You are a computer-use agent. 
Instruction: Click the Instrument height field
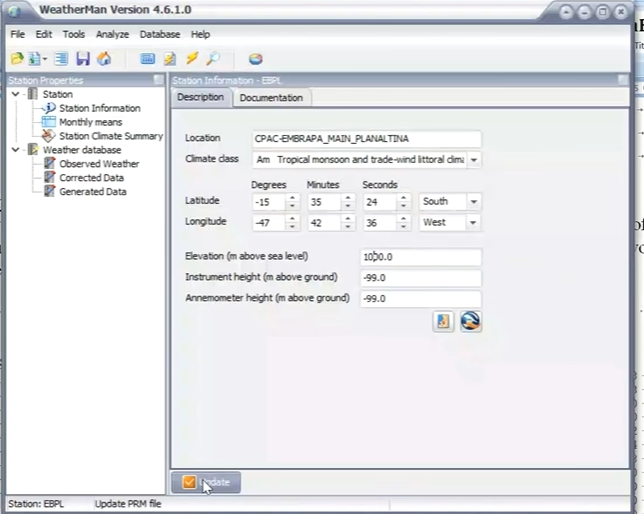pos(421,278)
